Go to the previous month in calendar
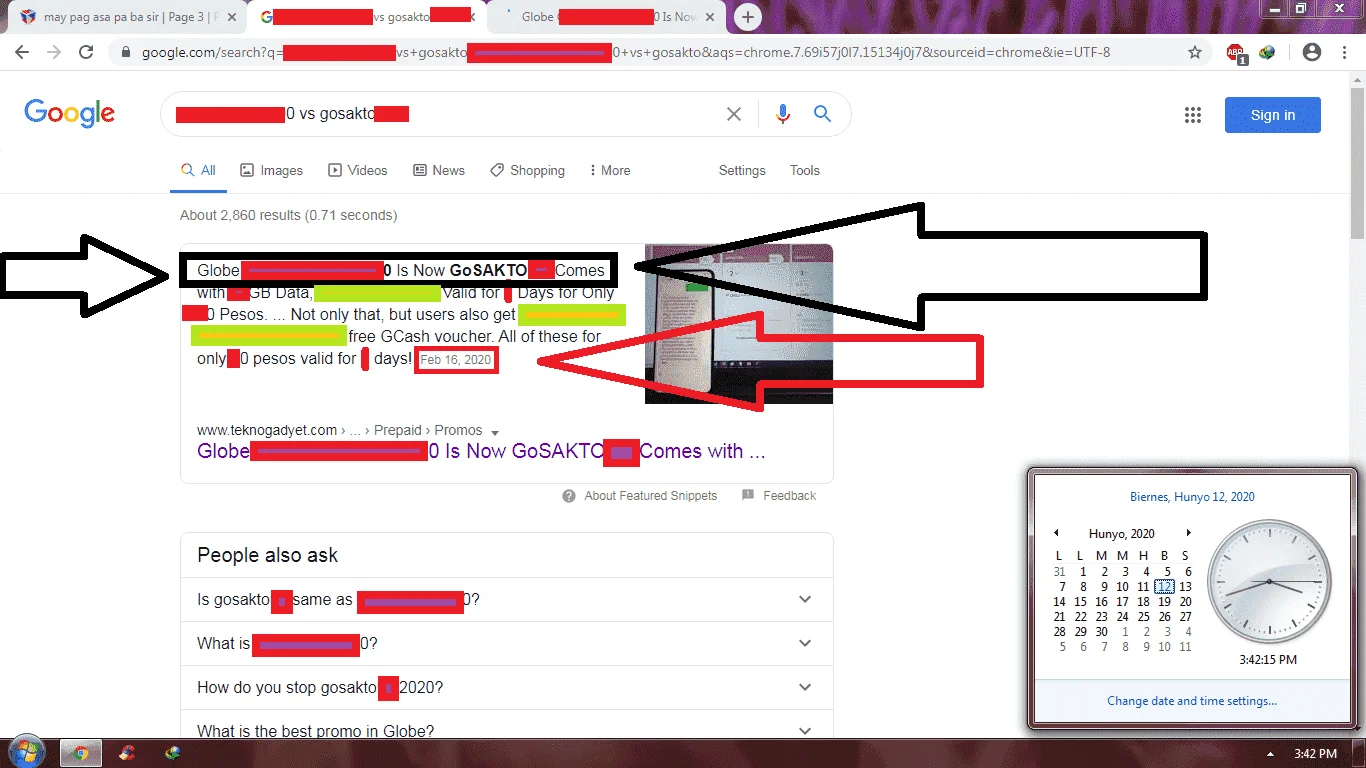The width and height of the screenshot is (1366, 768). 1058,534
